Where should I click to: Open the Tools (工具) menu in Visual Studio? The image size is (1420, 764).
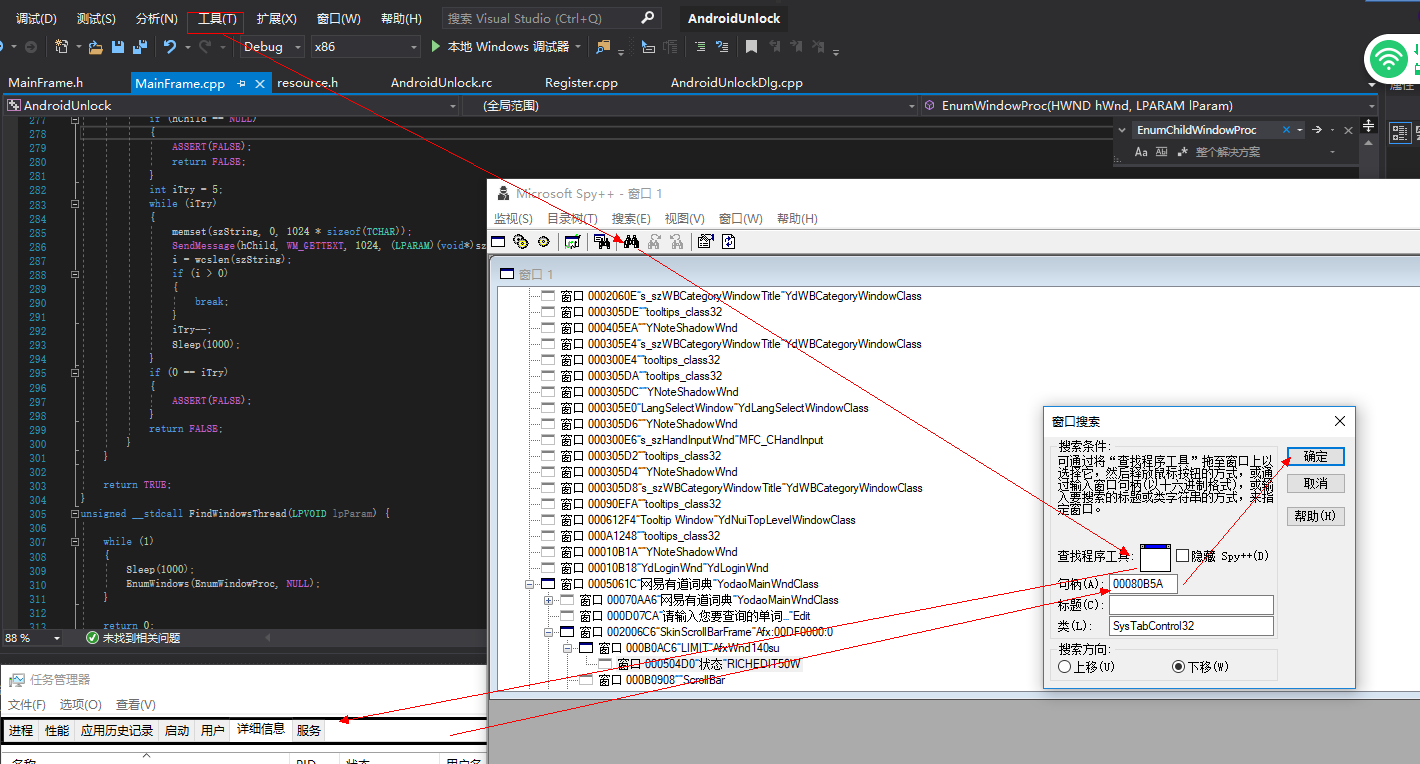click(217, 19)
